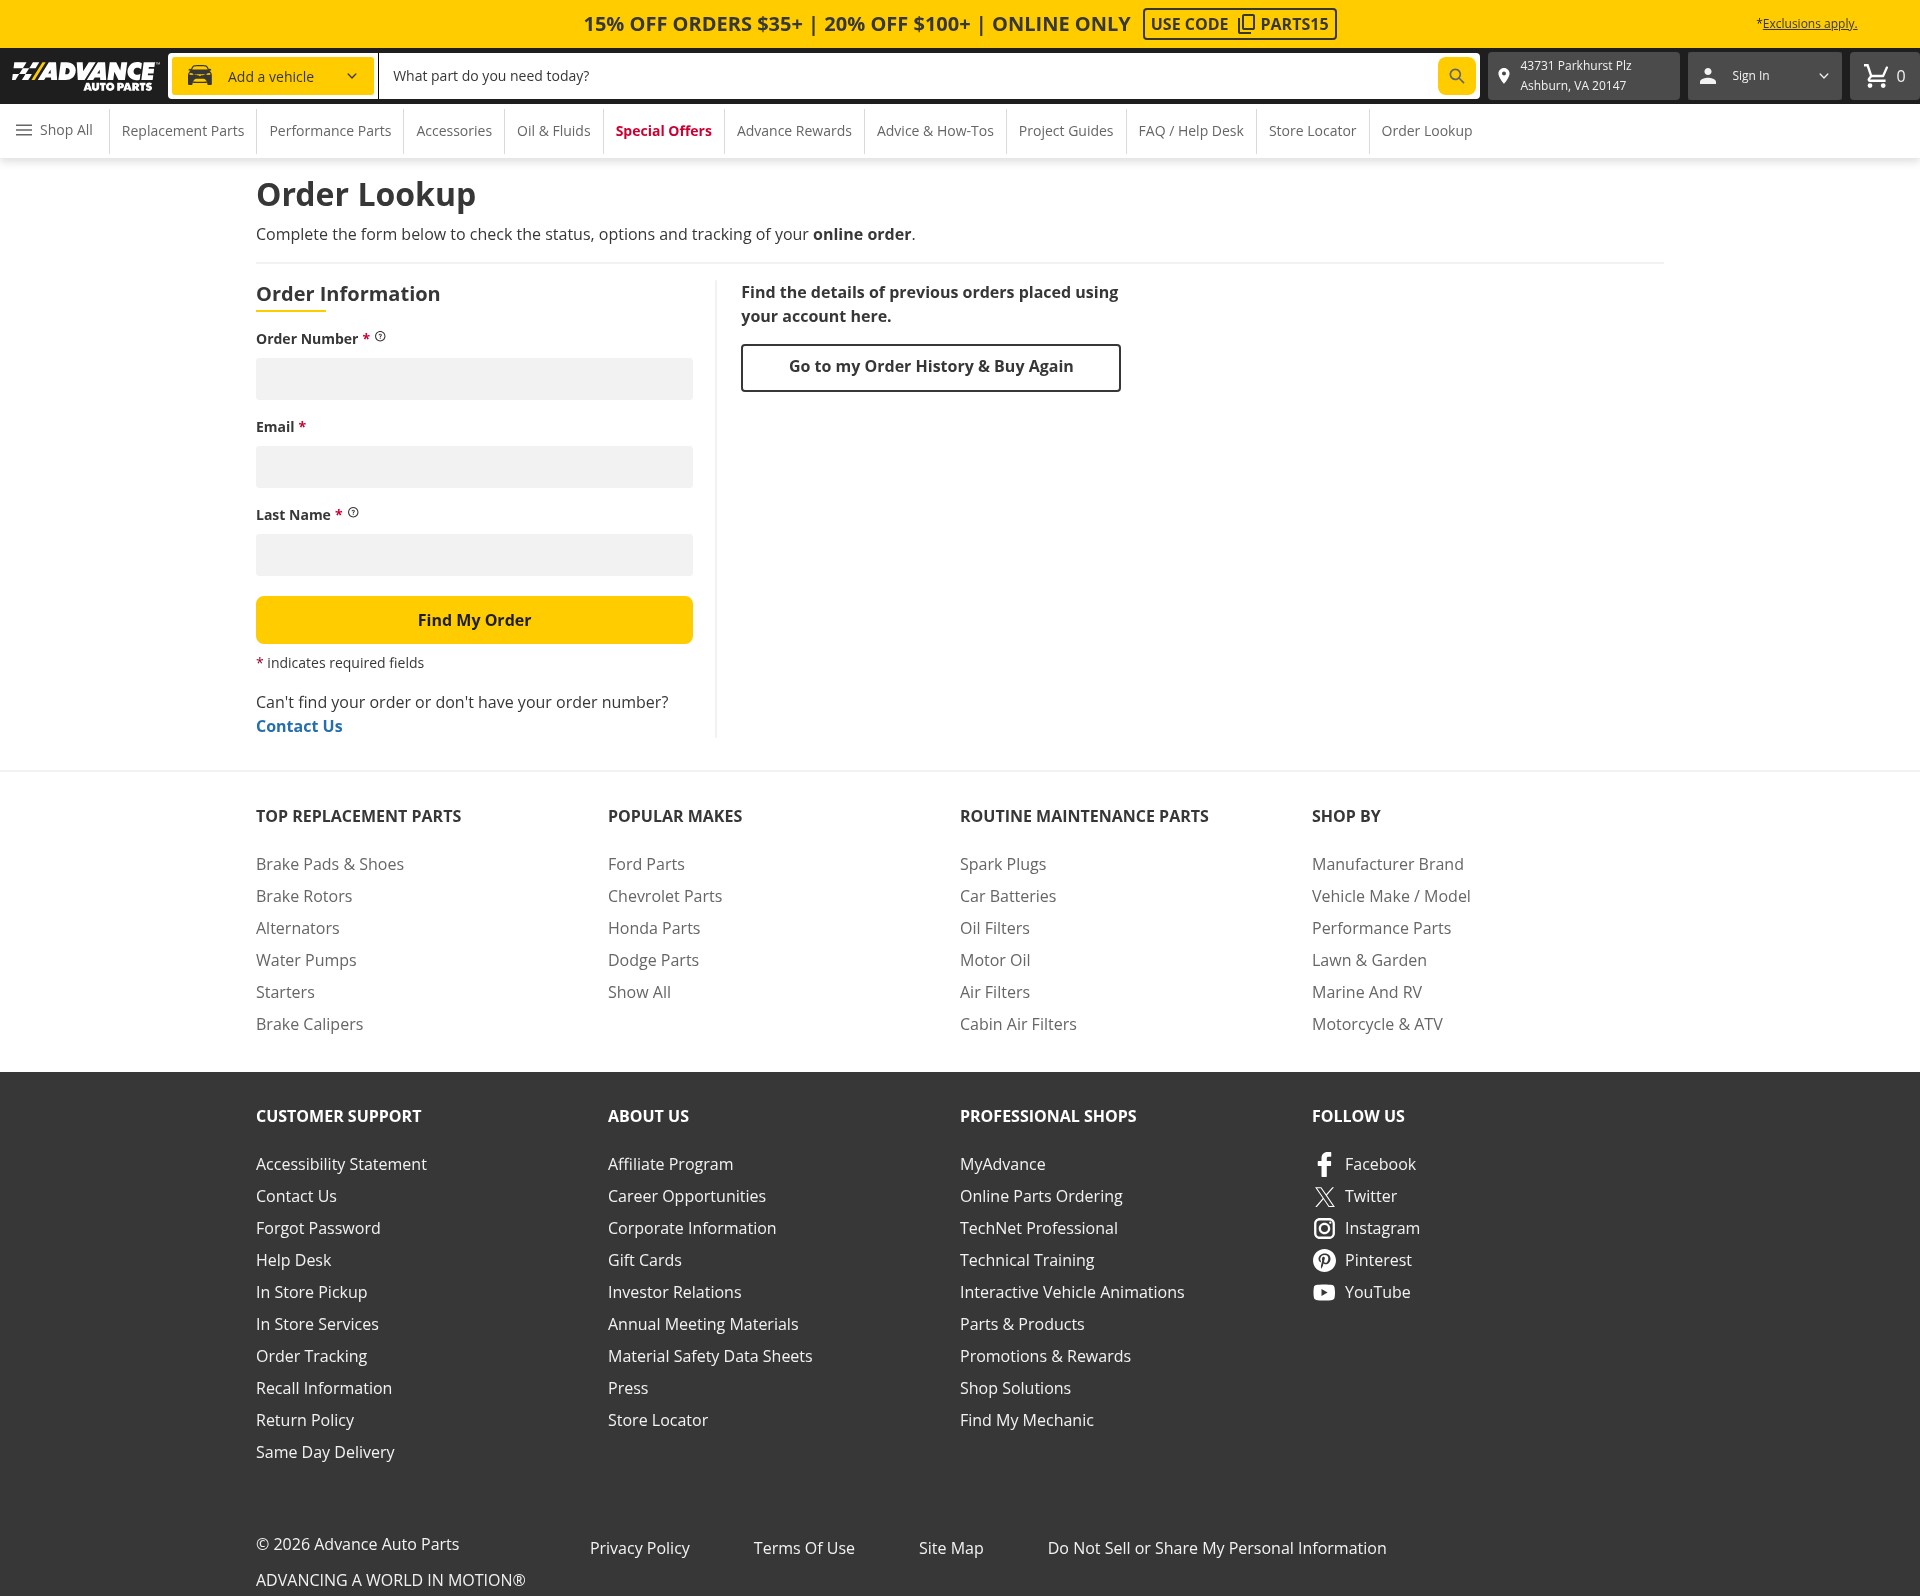Image resolution: width=1920 pixels, height=1596 pixels.
Task: Open Material Safety Data Sheets link
Action: (710, 1356)
